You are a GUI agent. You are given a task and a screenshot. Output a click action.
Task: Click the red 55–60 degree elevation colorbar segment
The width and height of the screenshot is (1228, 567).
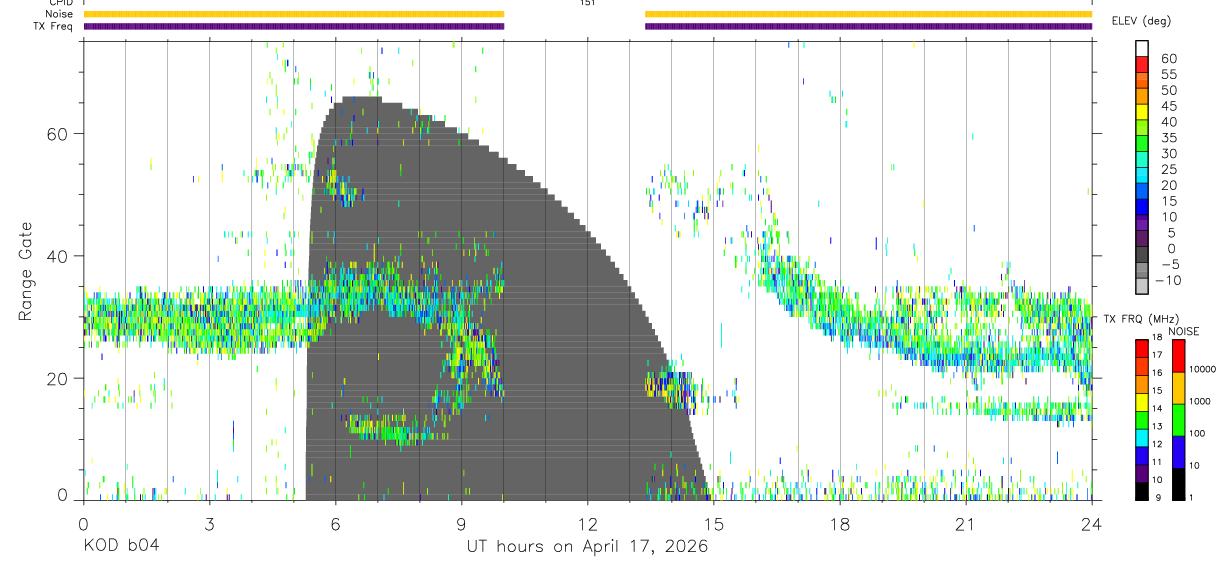coord(1143,66)
